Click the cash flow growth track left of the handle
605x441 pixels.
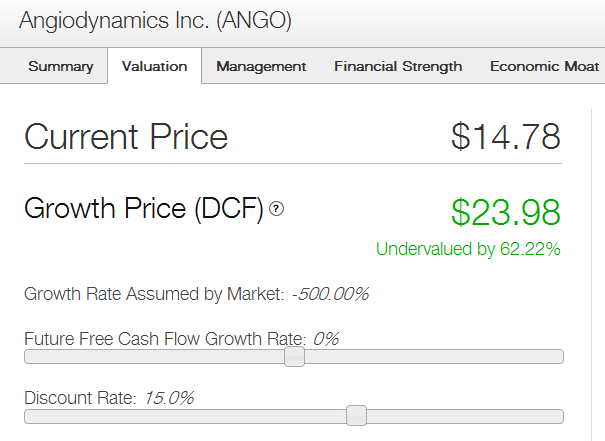[154, 357]
